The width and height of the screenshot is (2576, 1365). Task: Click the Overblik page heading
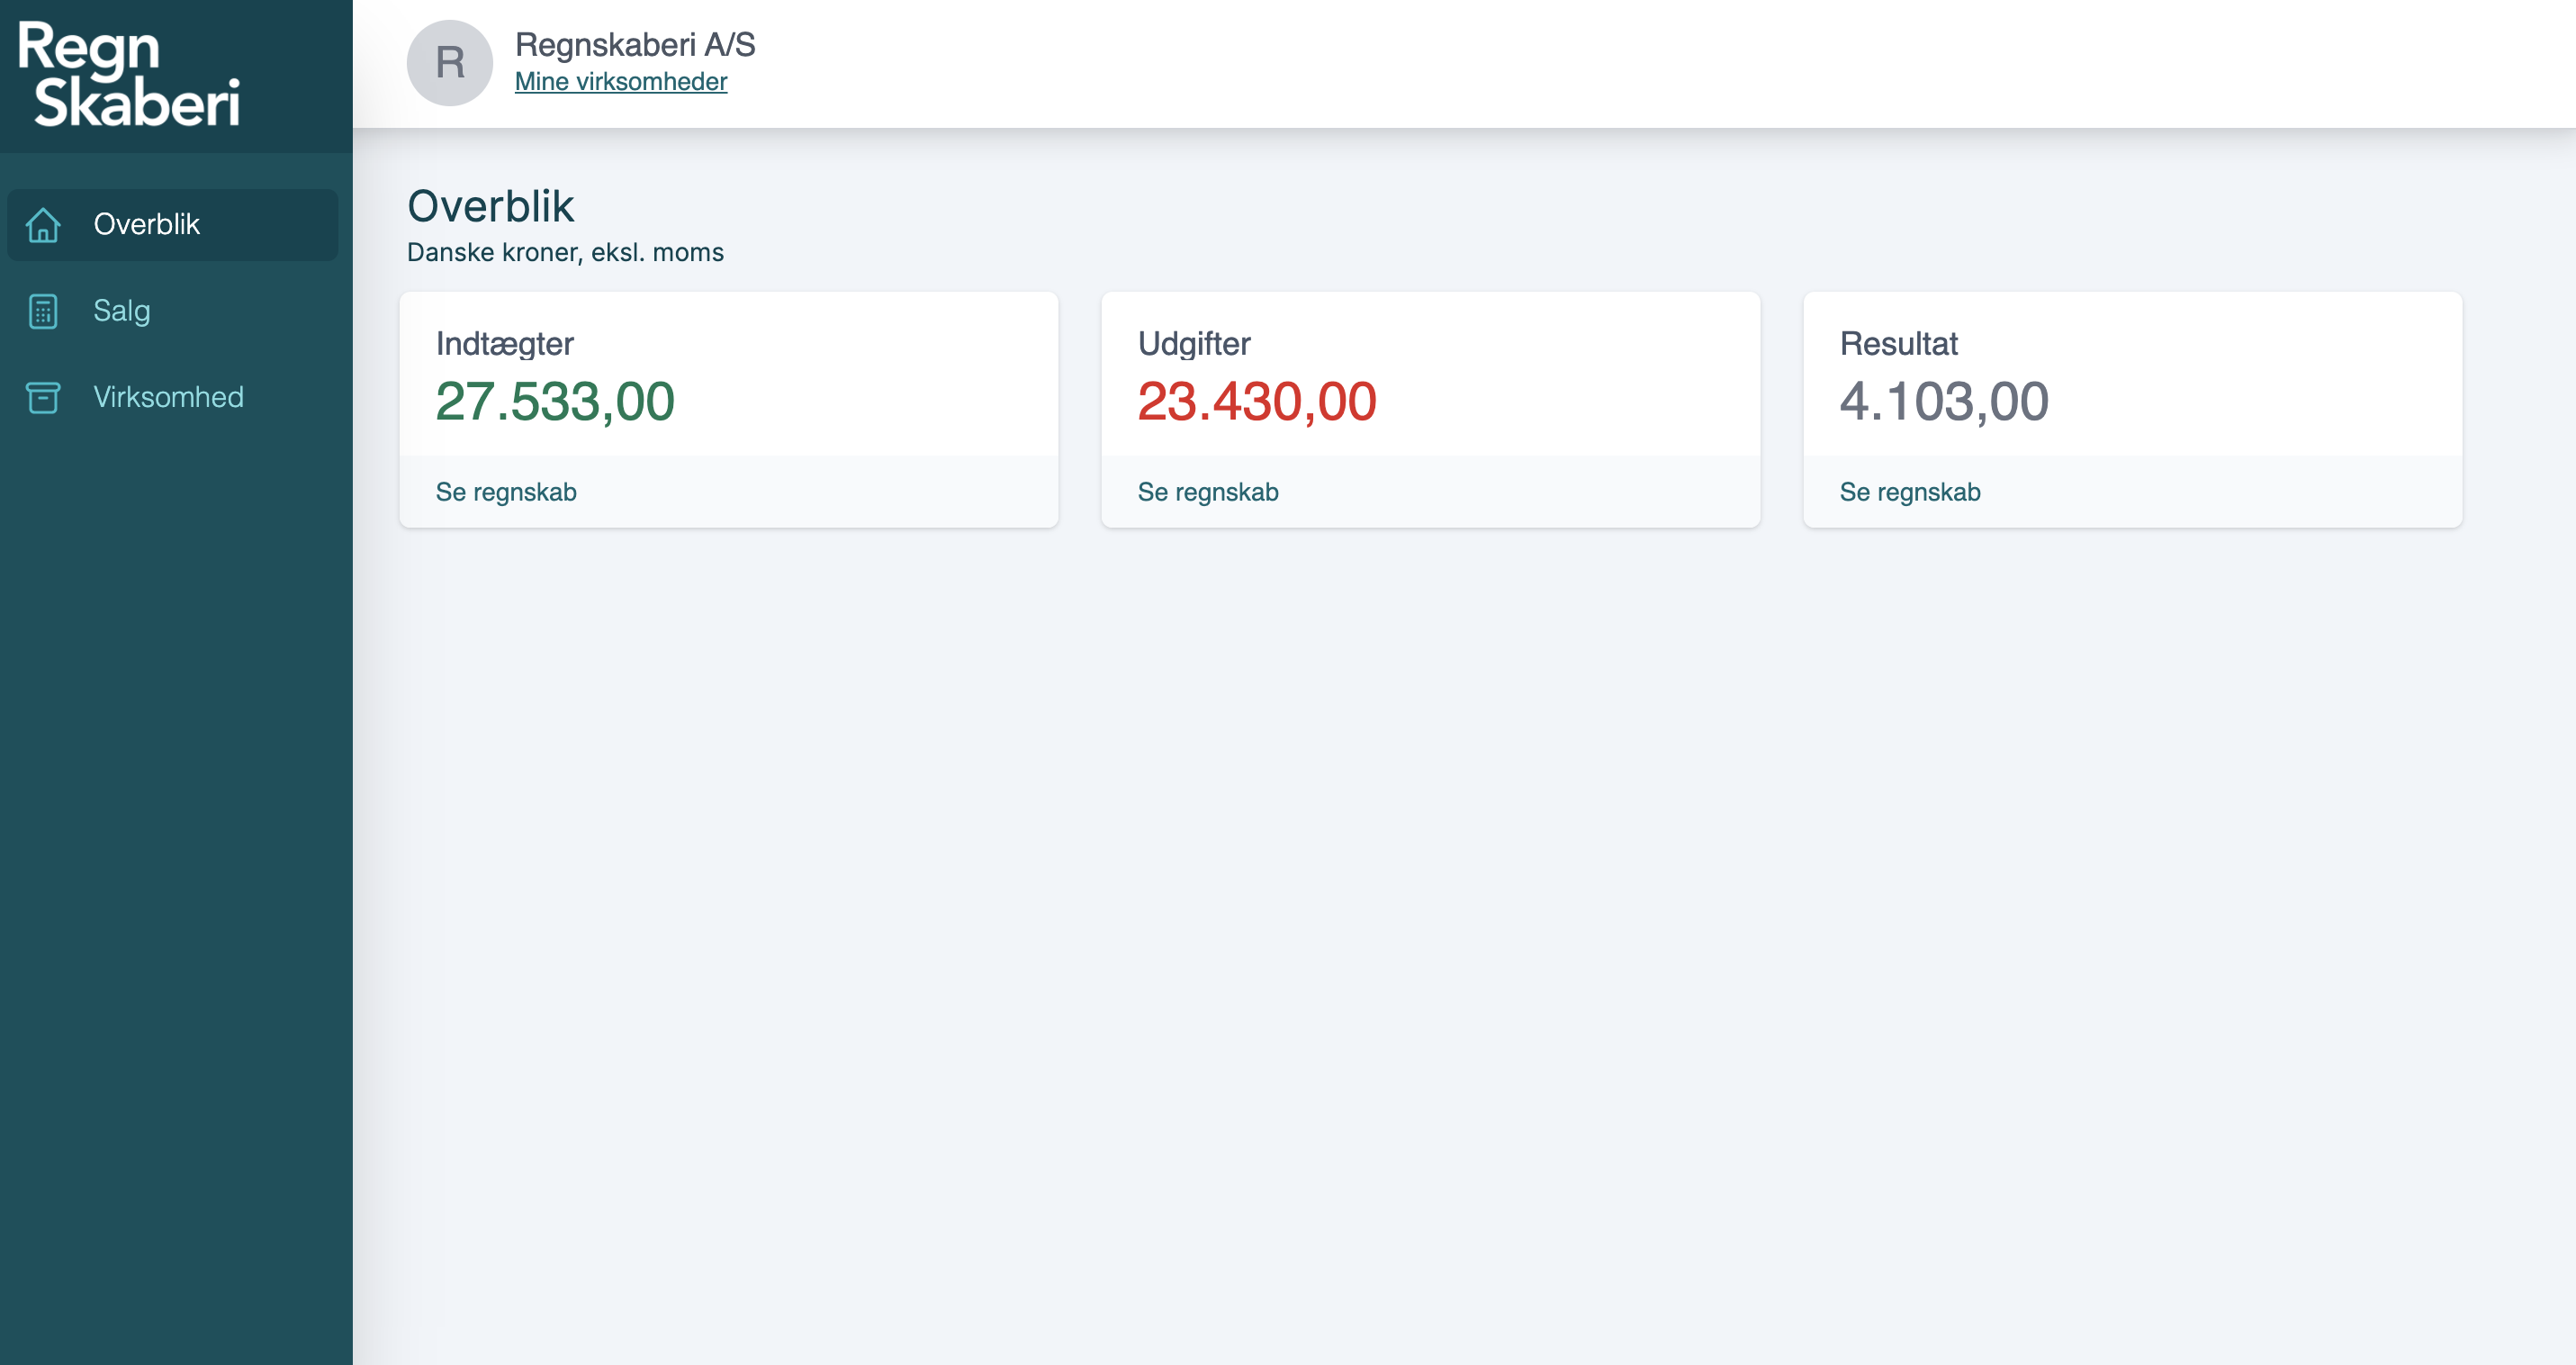tap(490, 207)
